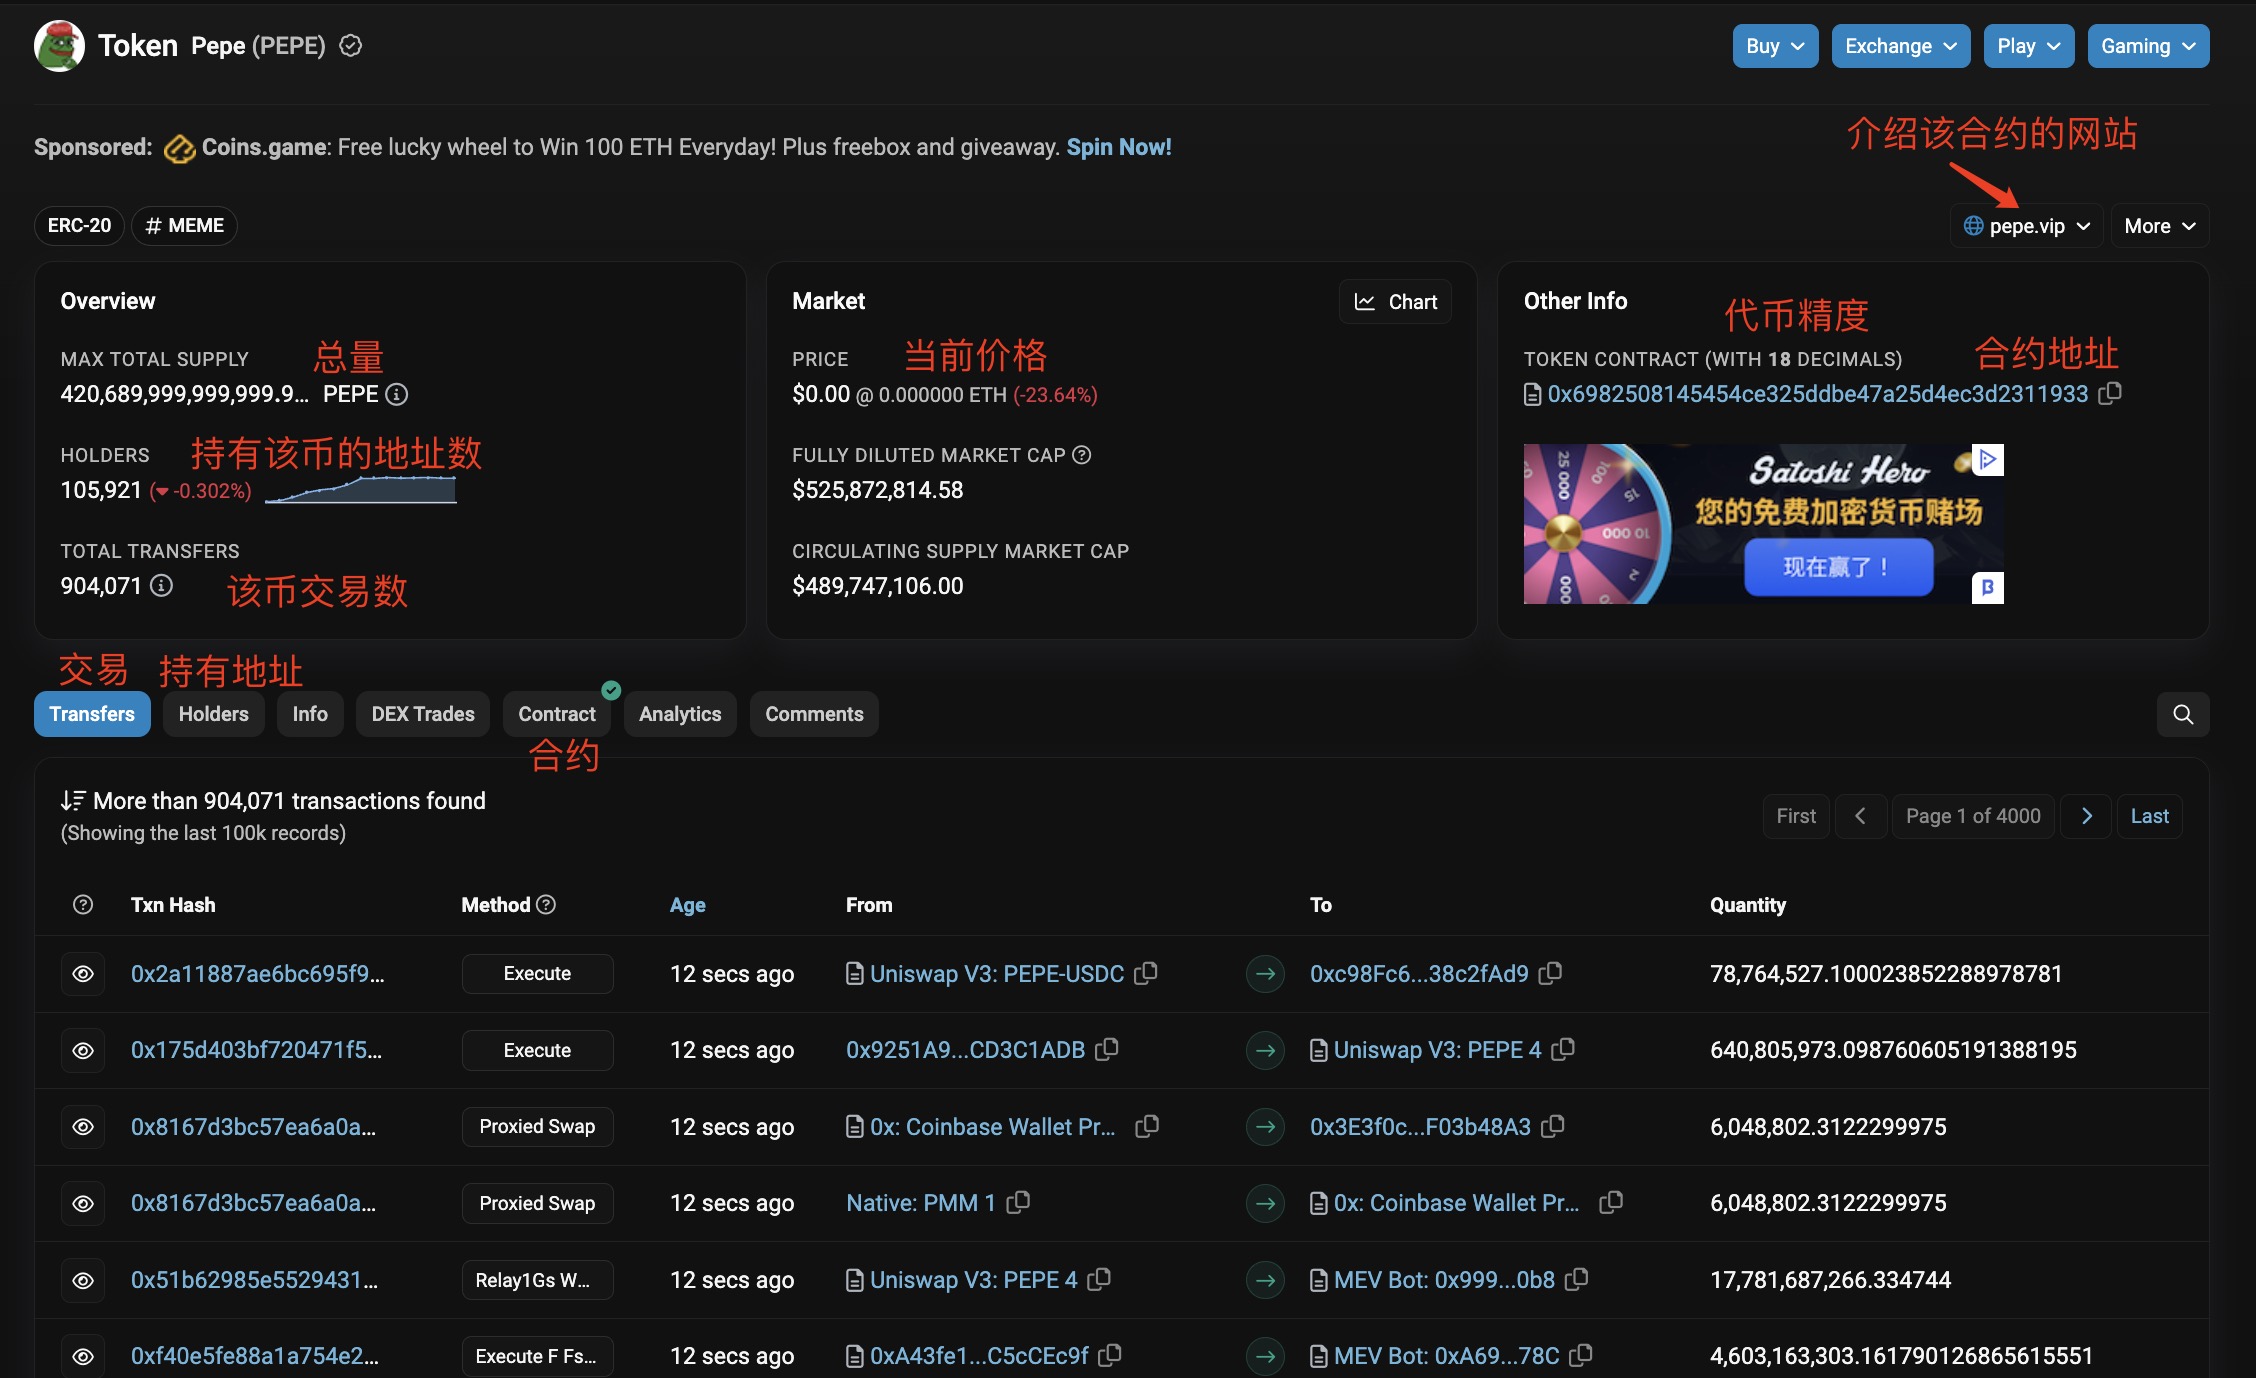Click the Method column help icon
This screenshot has width=2256, height=1378.
click(546, 904)
